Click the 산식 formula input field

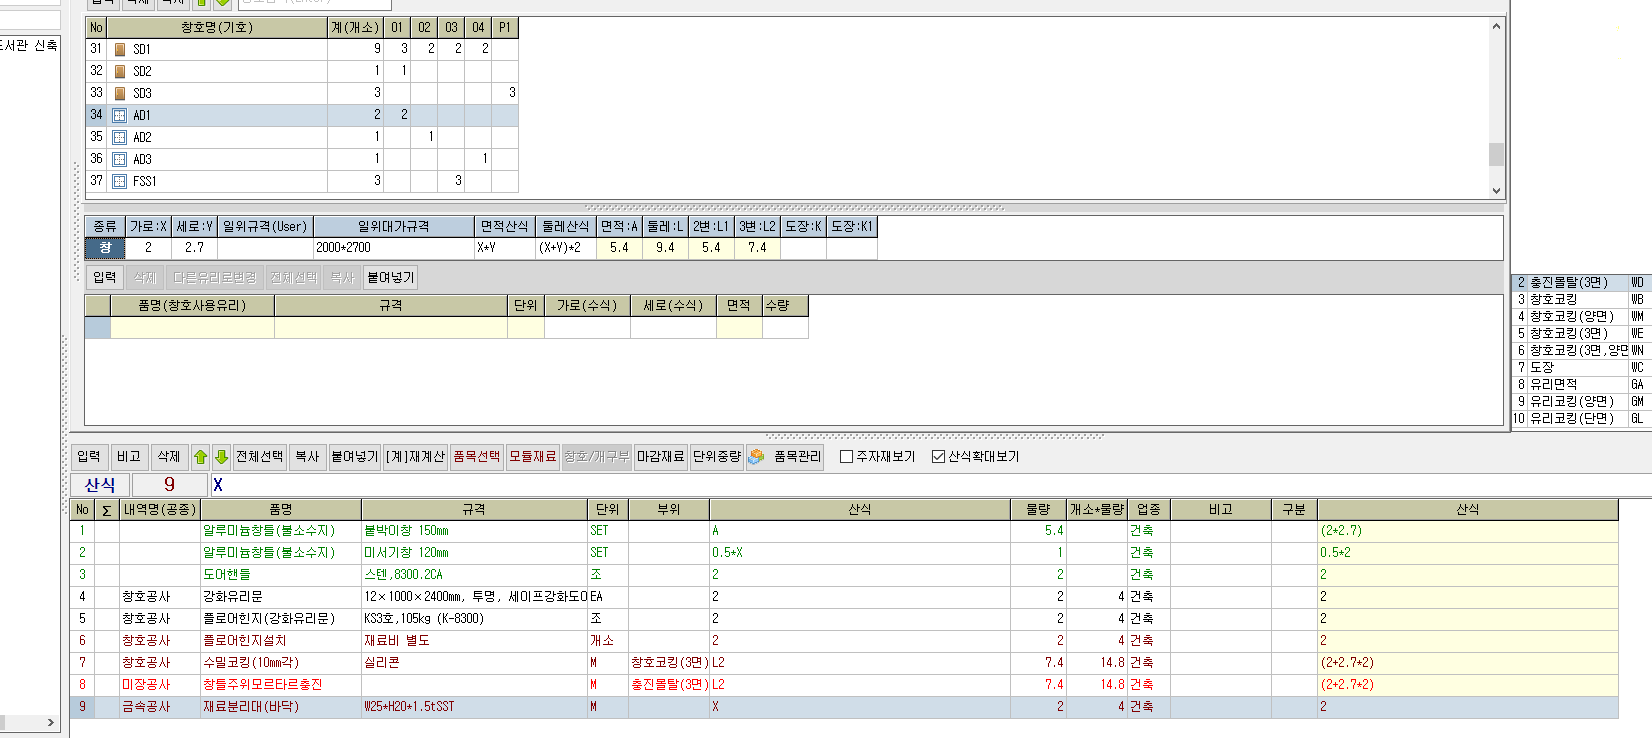pos(900,485)
